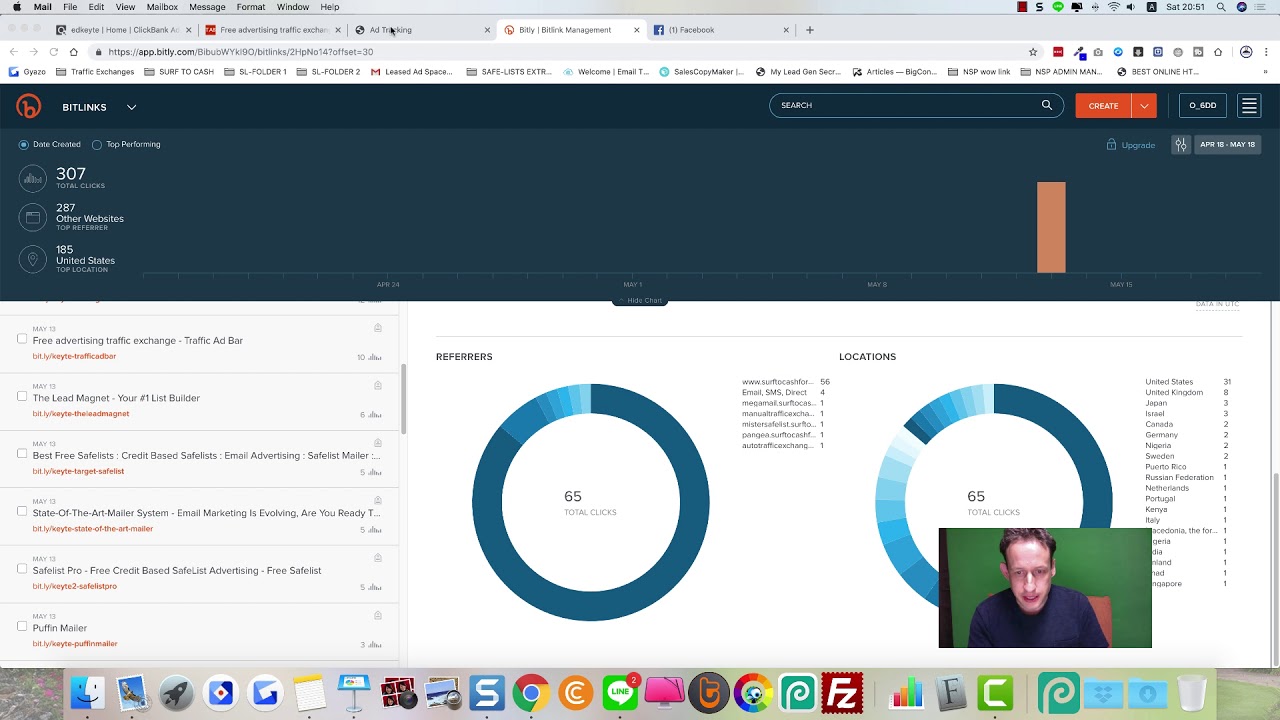Screen dimensions: 1280x720
Task: Click the lock icon on Lead Magnet row
Action: (x=378, y=385)
